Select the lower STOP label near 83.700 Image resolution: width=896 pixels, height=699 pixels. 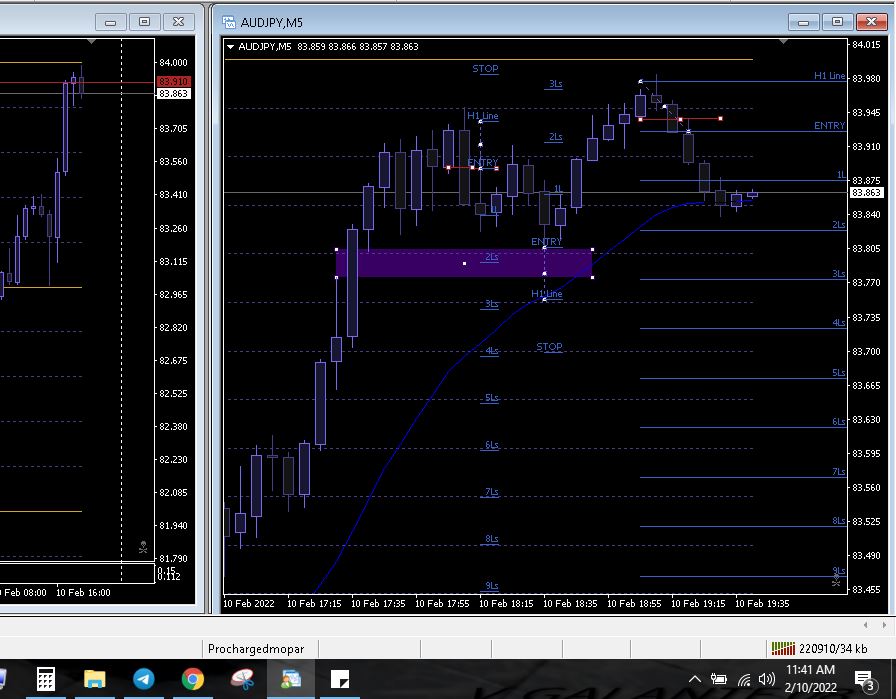click(549, 347)
